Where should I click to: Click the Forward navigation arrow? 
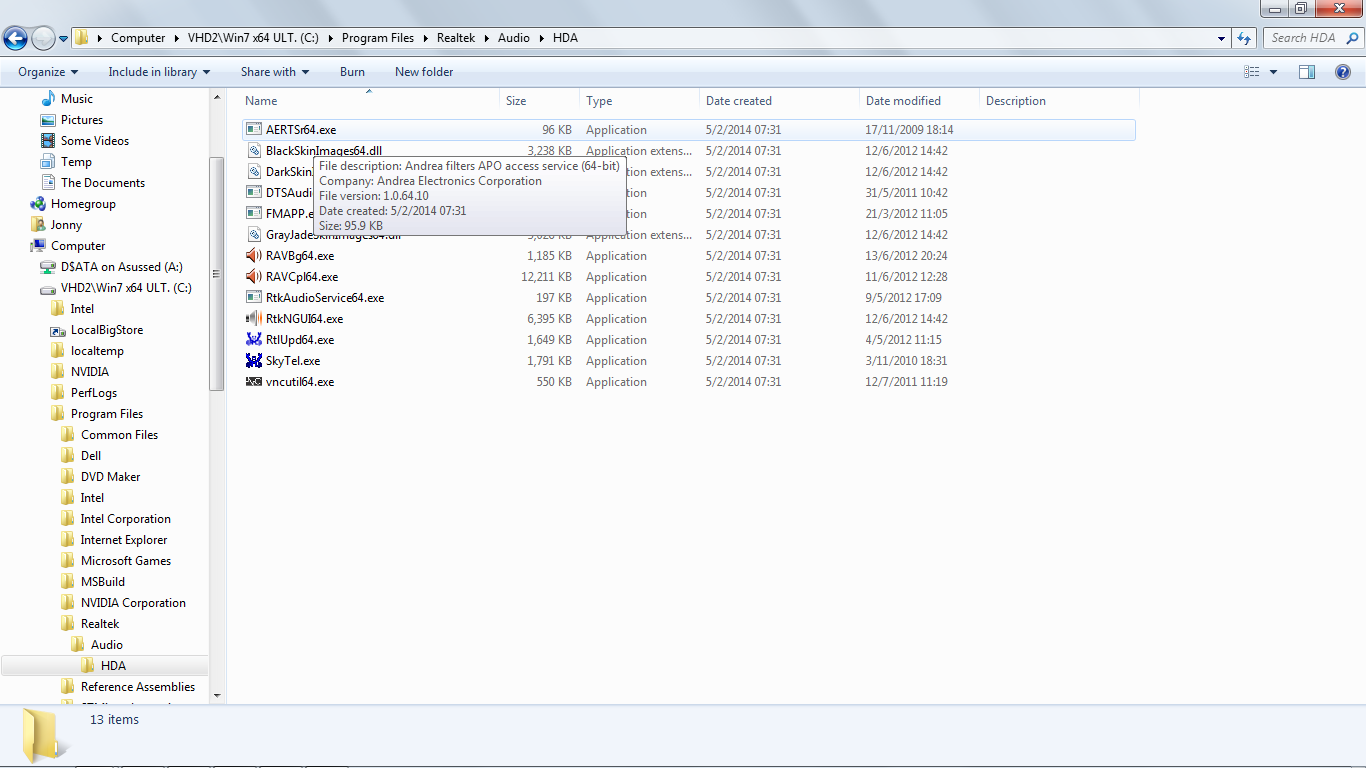(43, 38)
